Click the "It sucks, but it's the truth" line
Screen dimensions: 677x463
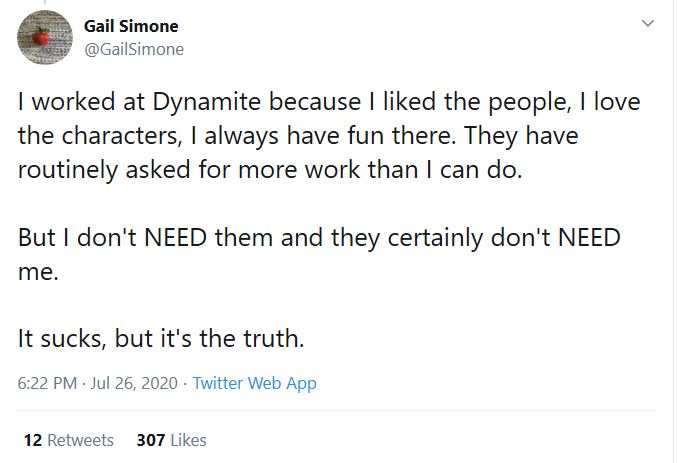pos(160,339)
